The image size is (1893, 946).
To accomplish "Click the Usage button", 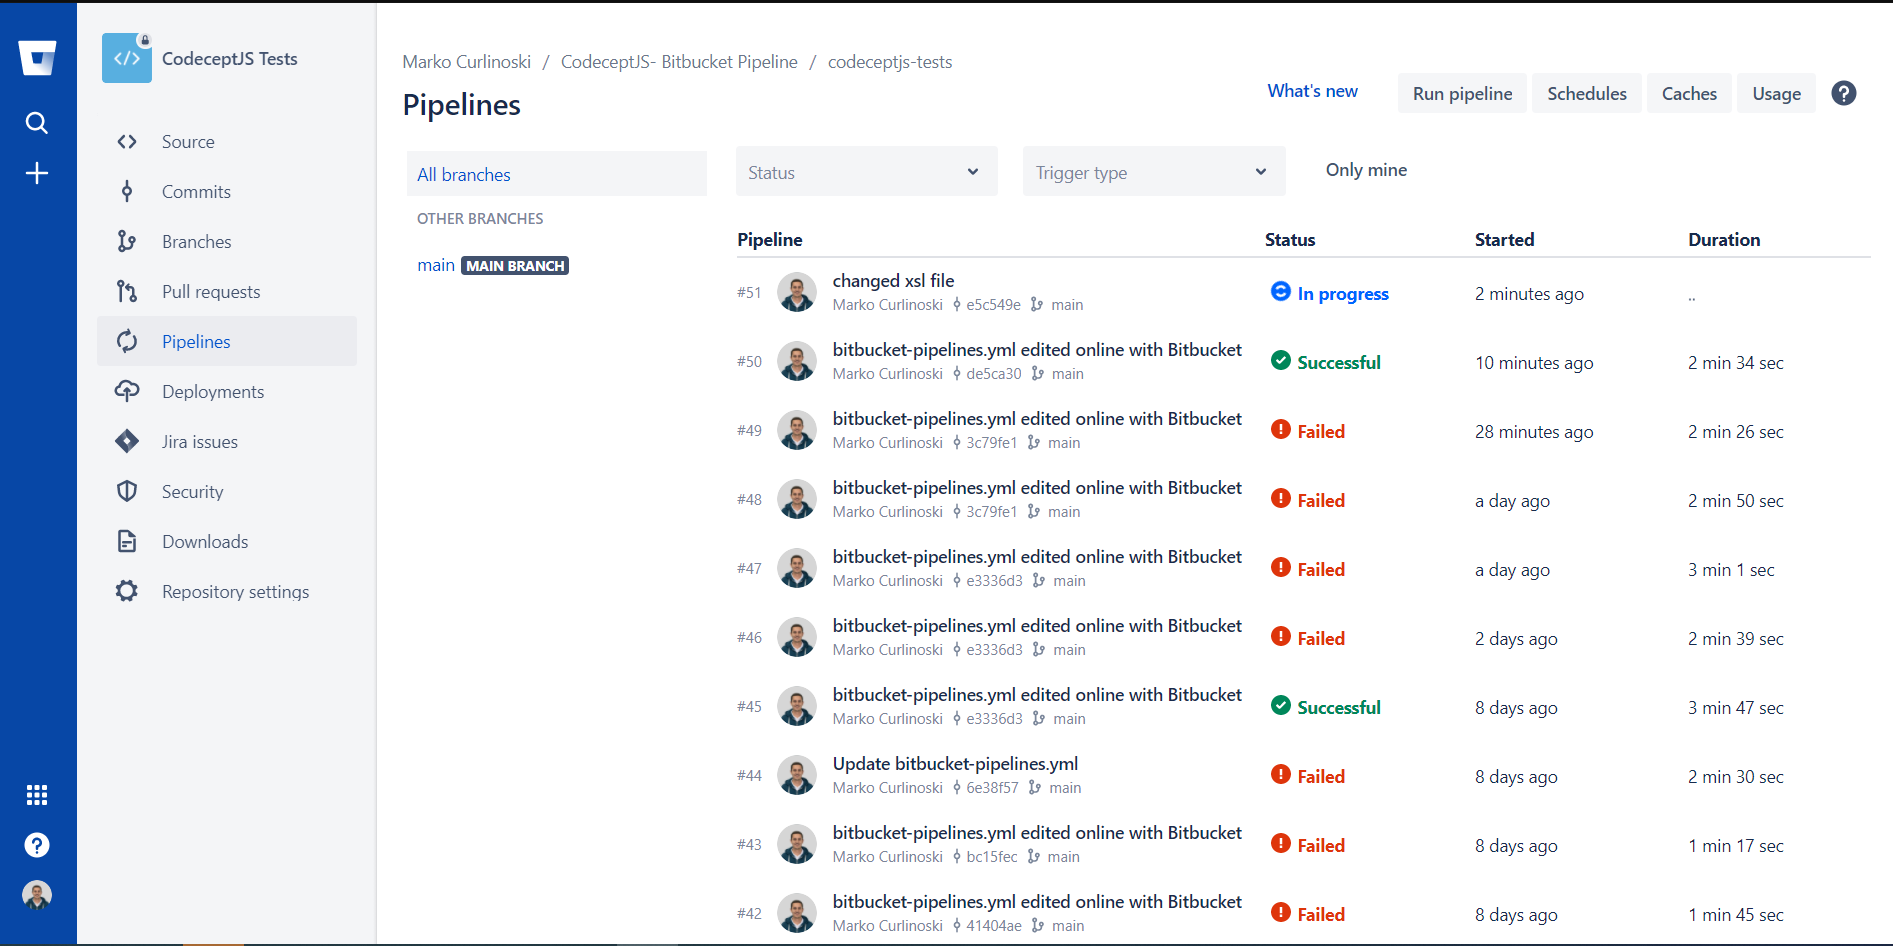I will [1776, 93].
